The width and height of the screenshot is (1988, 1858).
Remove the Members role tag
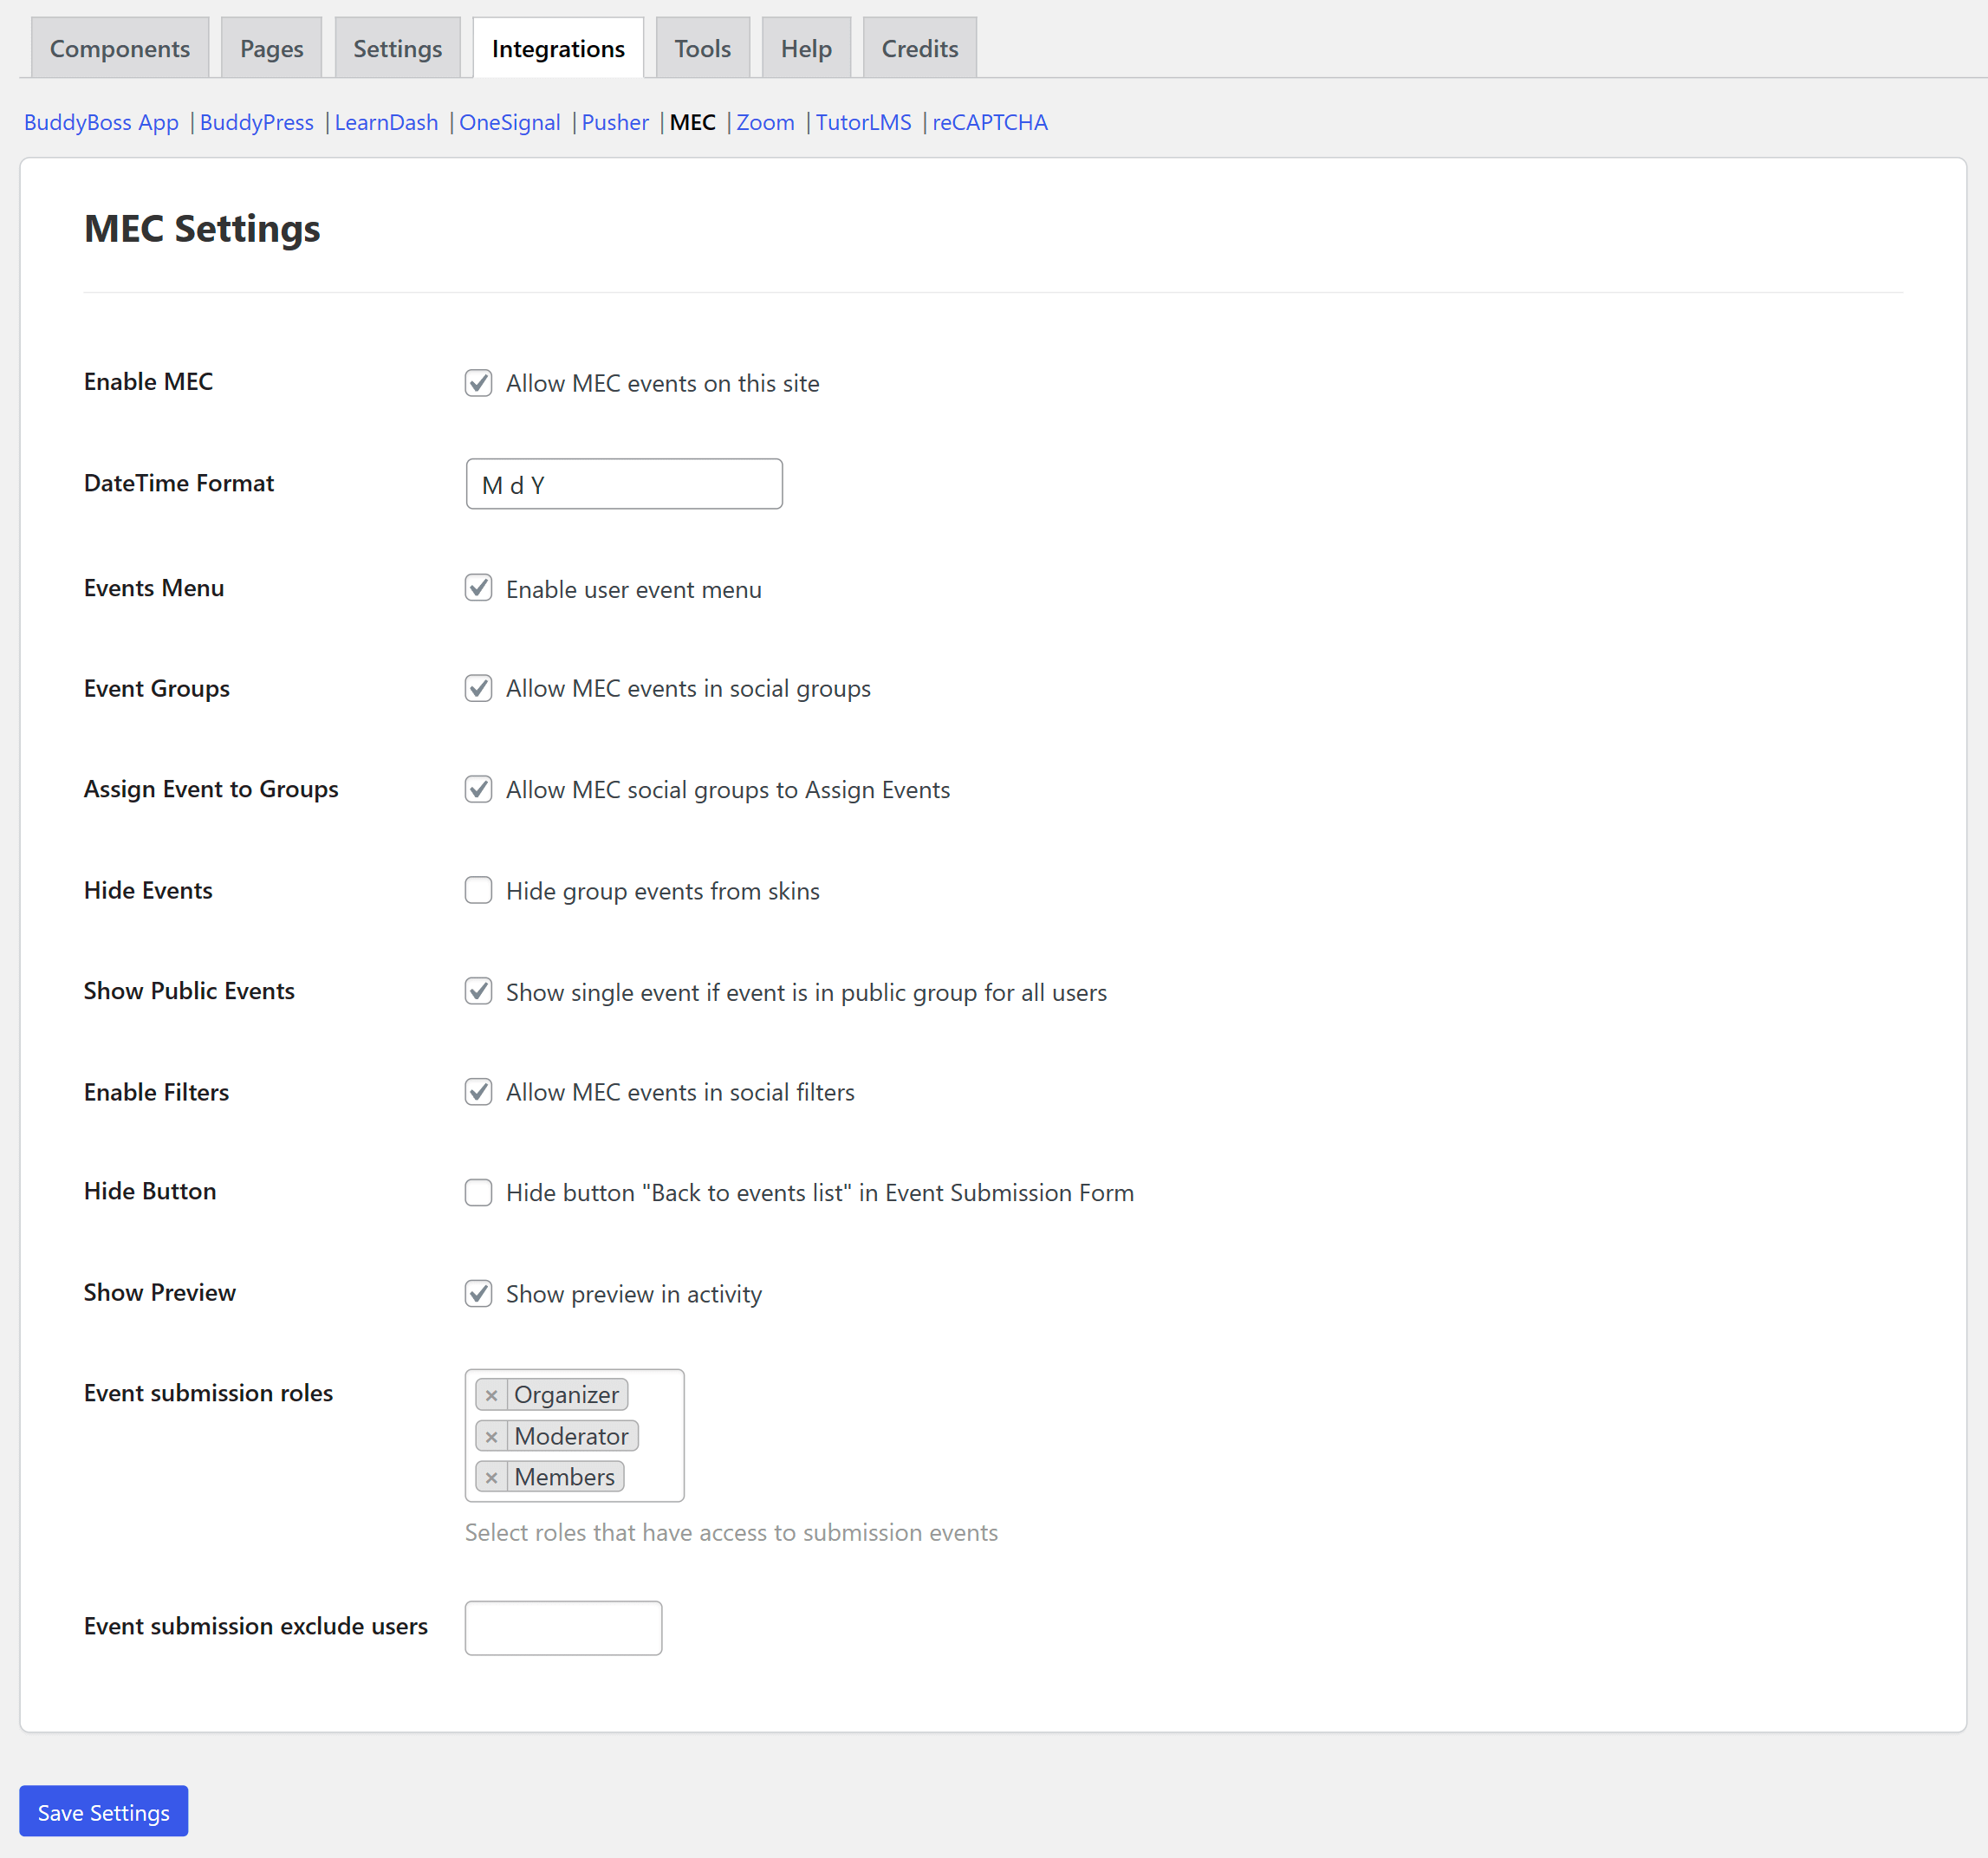(491, 1478)
